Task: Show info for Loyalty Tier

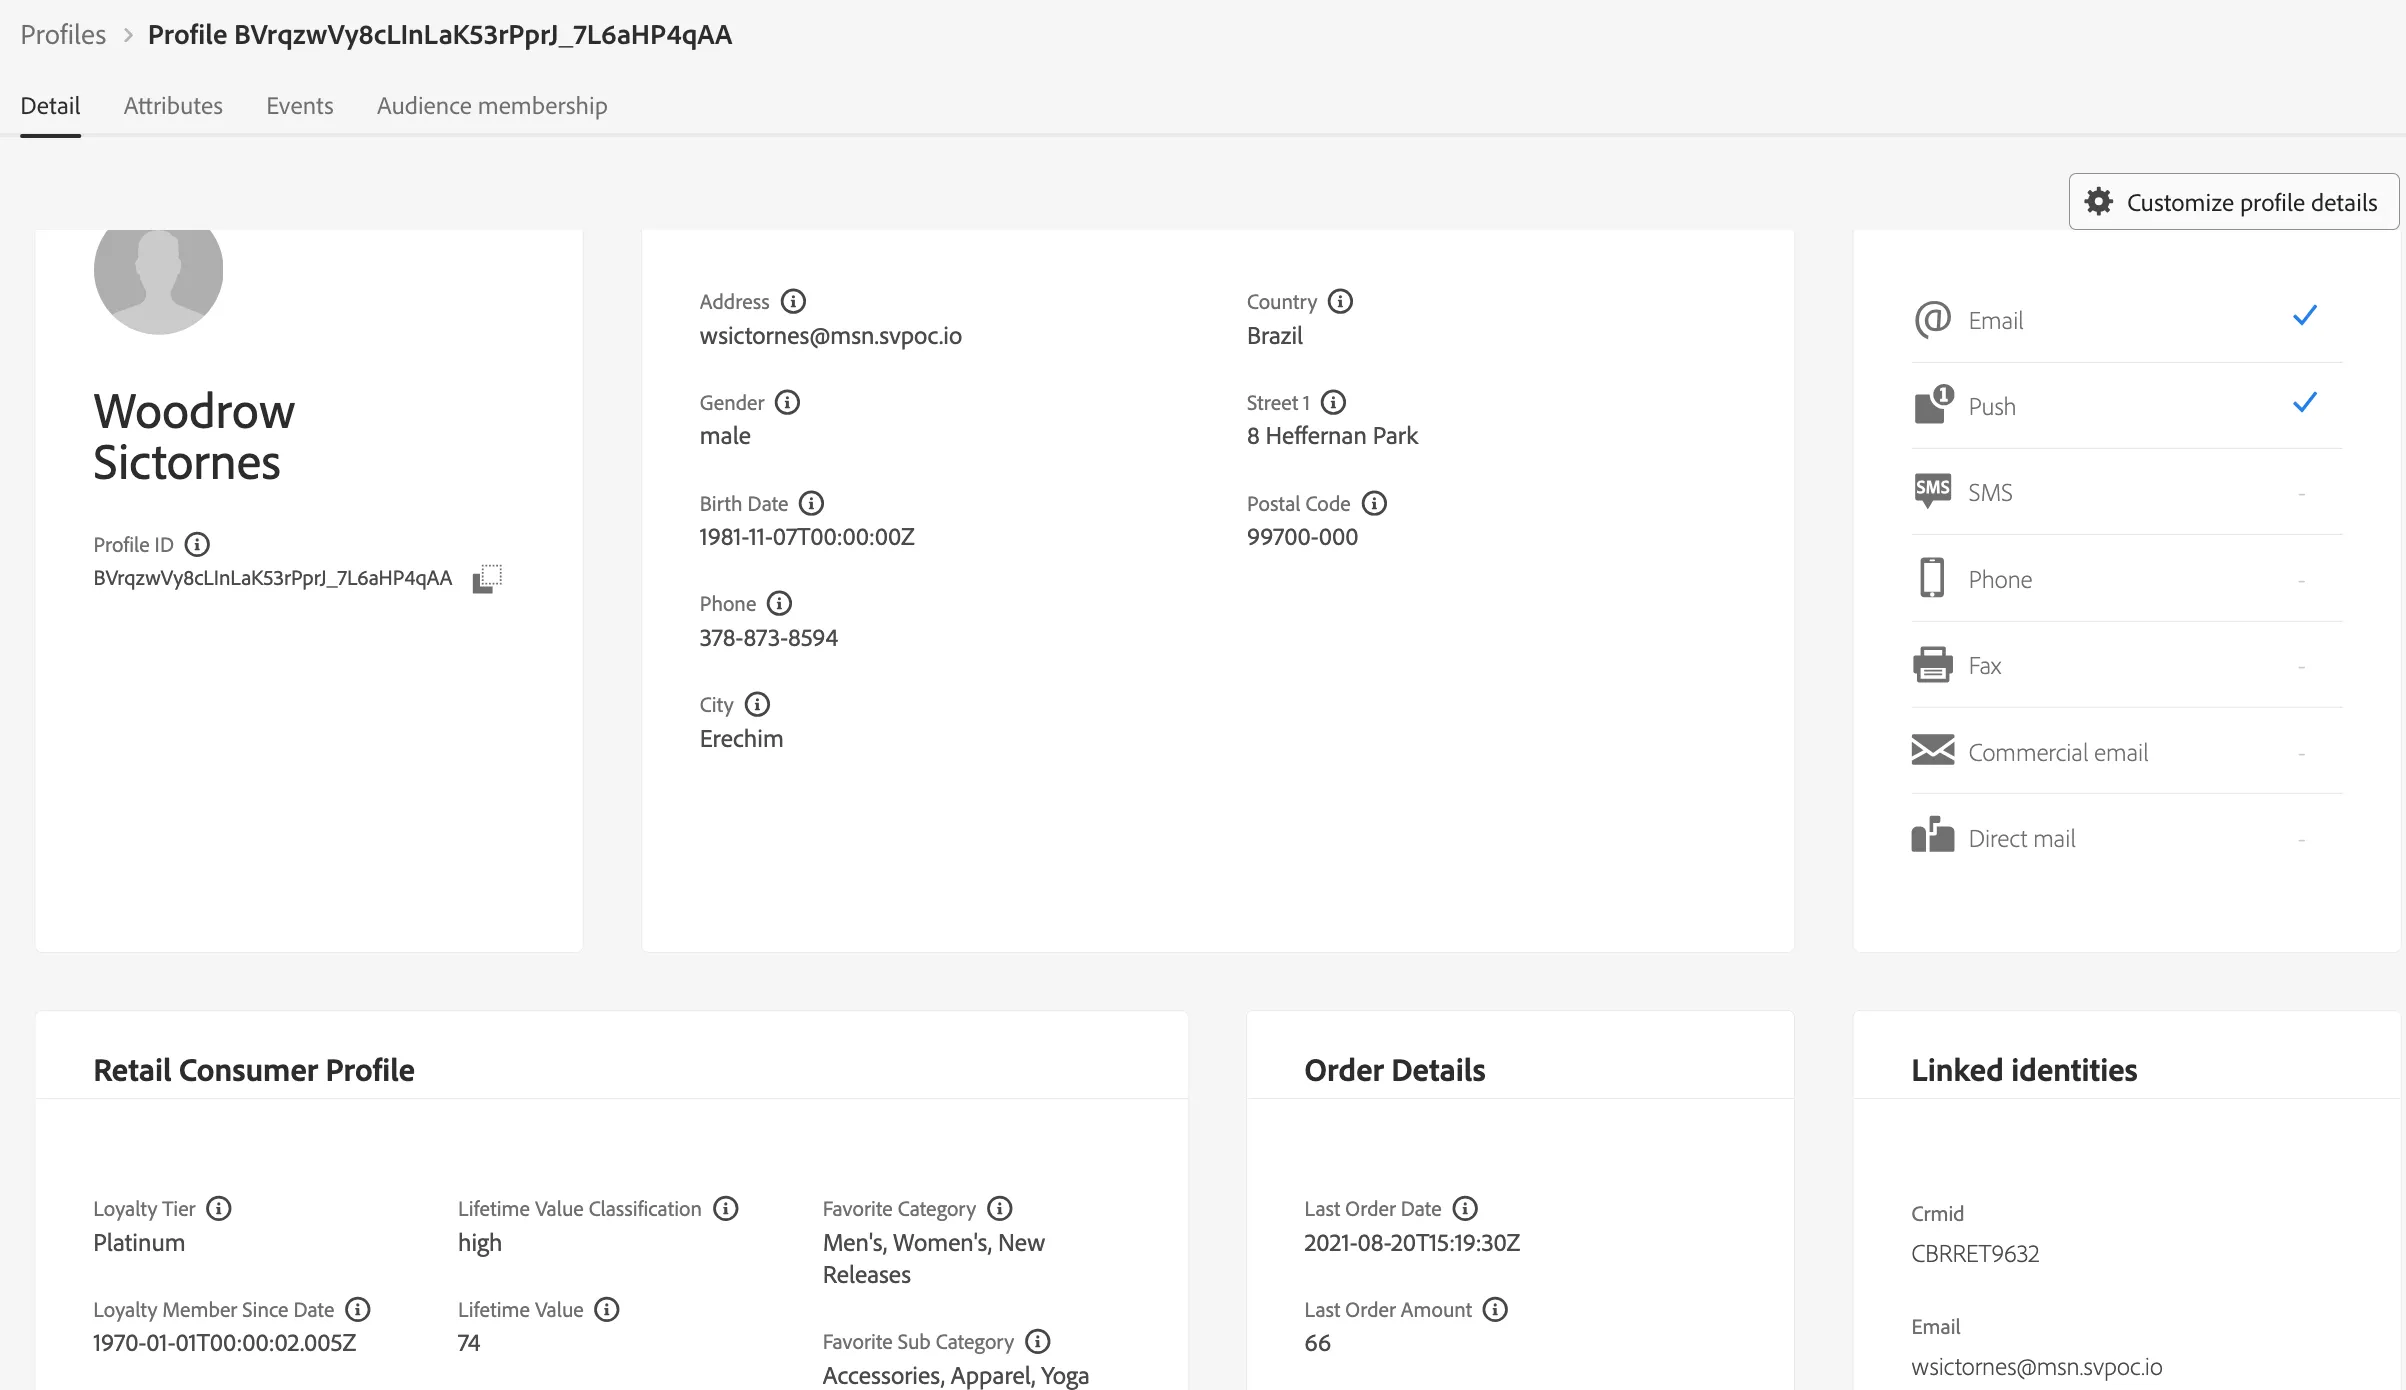Action: pos(219,1208)
